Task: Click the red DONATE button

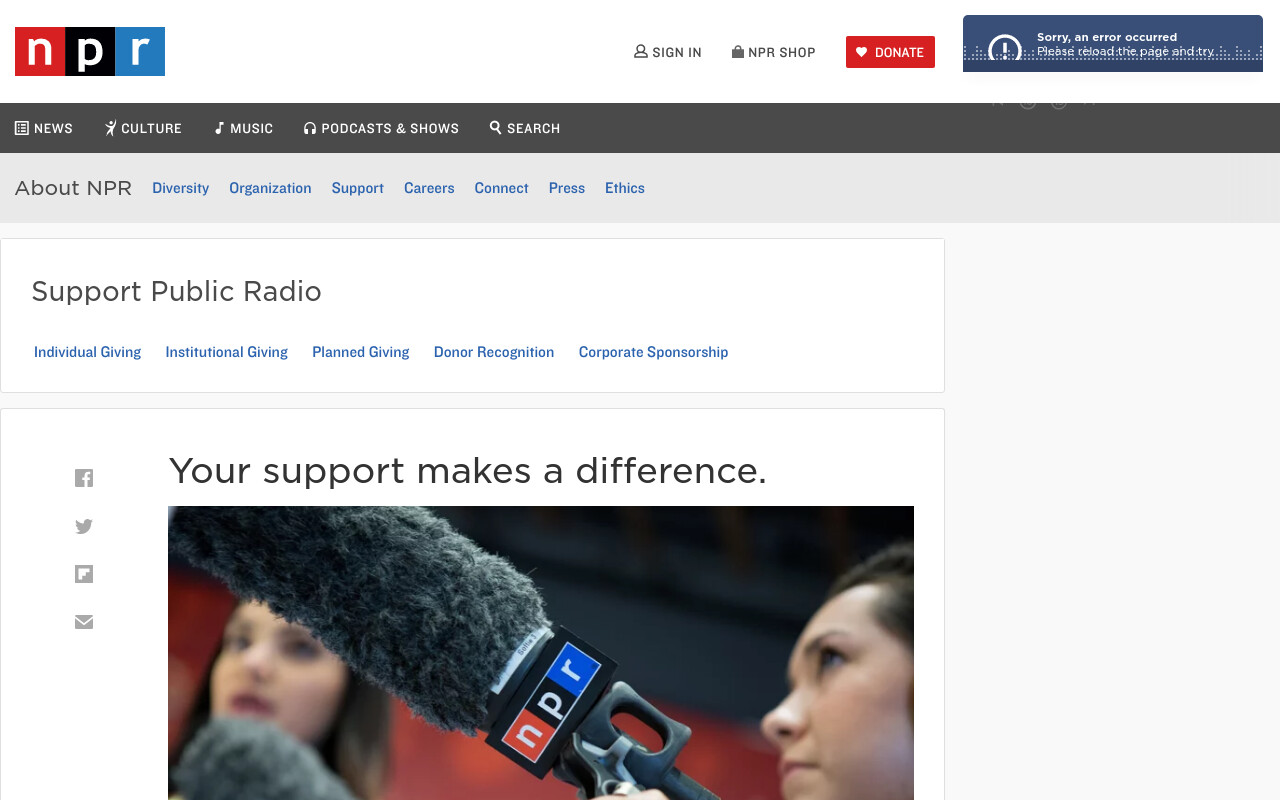Action: [890, 52]
